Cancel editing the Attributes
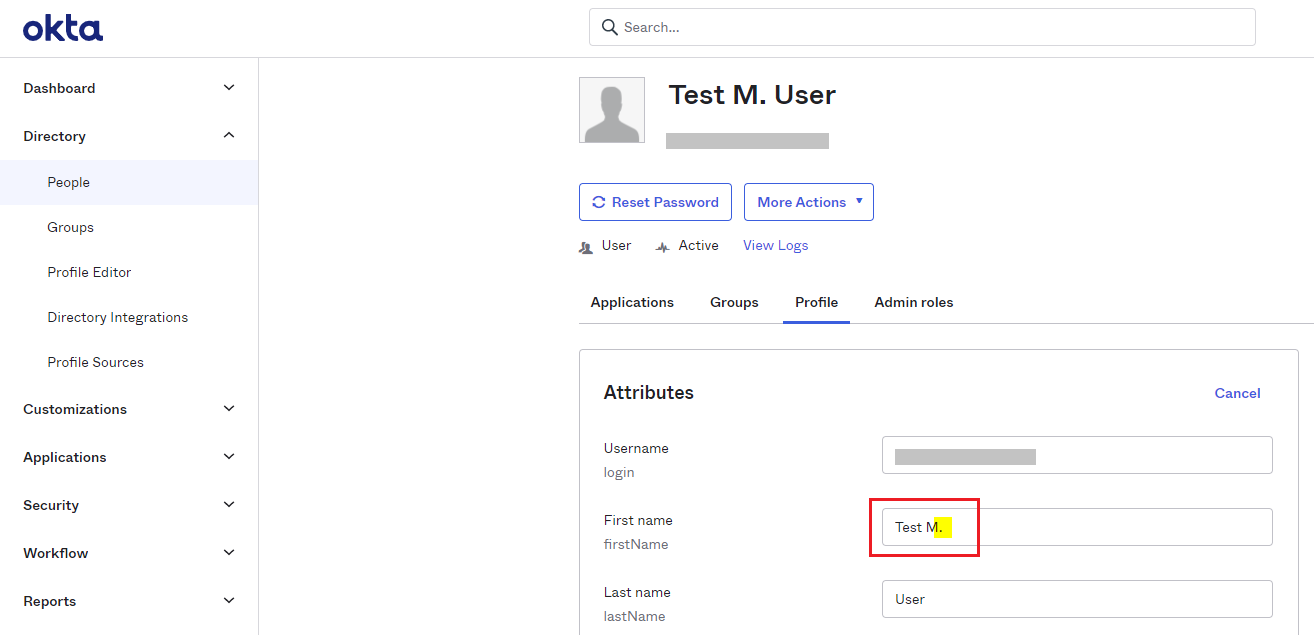Image resolution: width=1314 pixels, height=635 pixels. coord(1237,393)
